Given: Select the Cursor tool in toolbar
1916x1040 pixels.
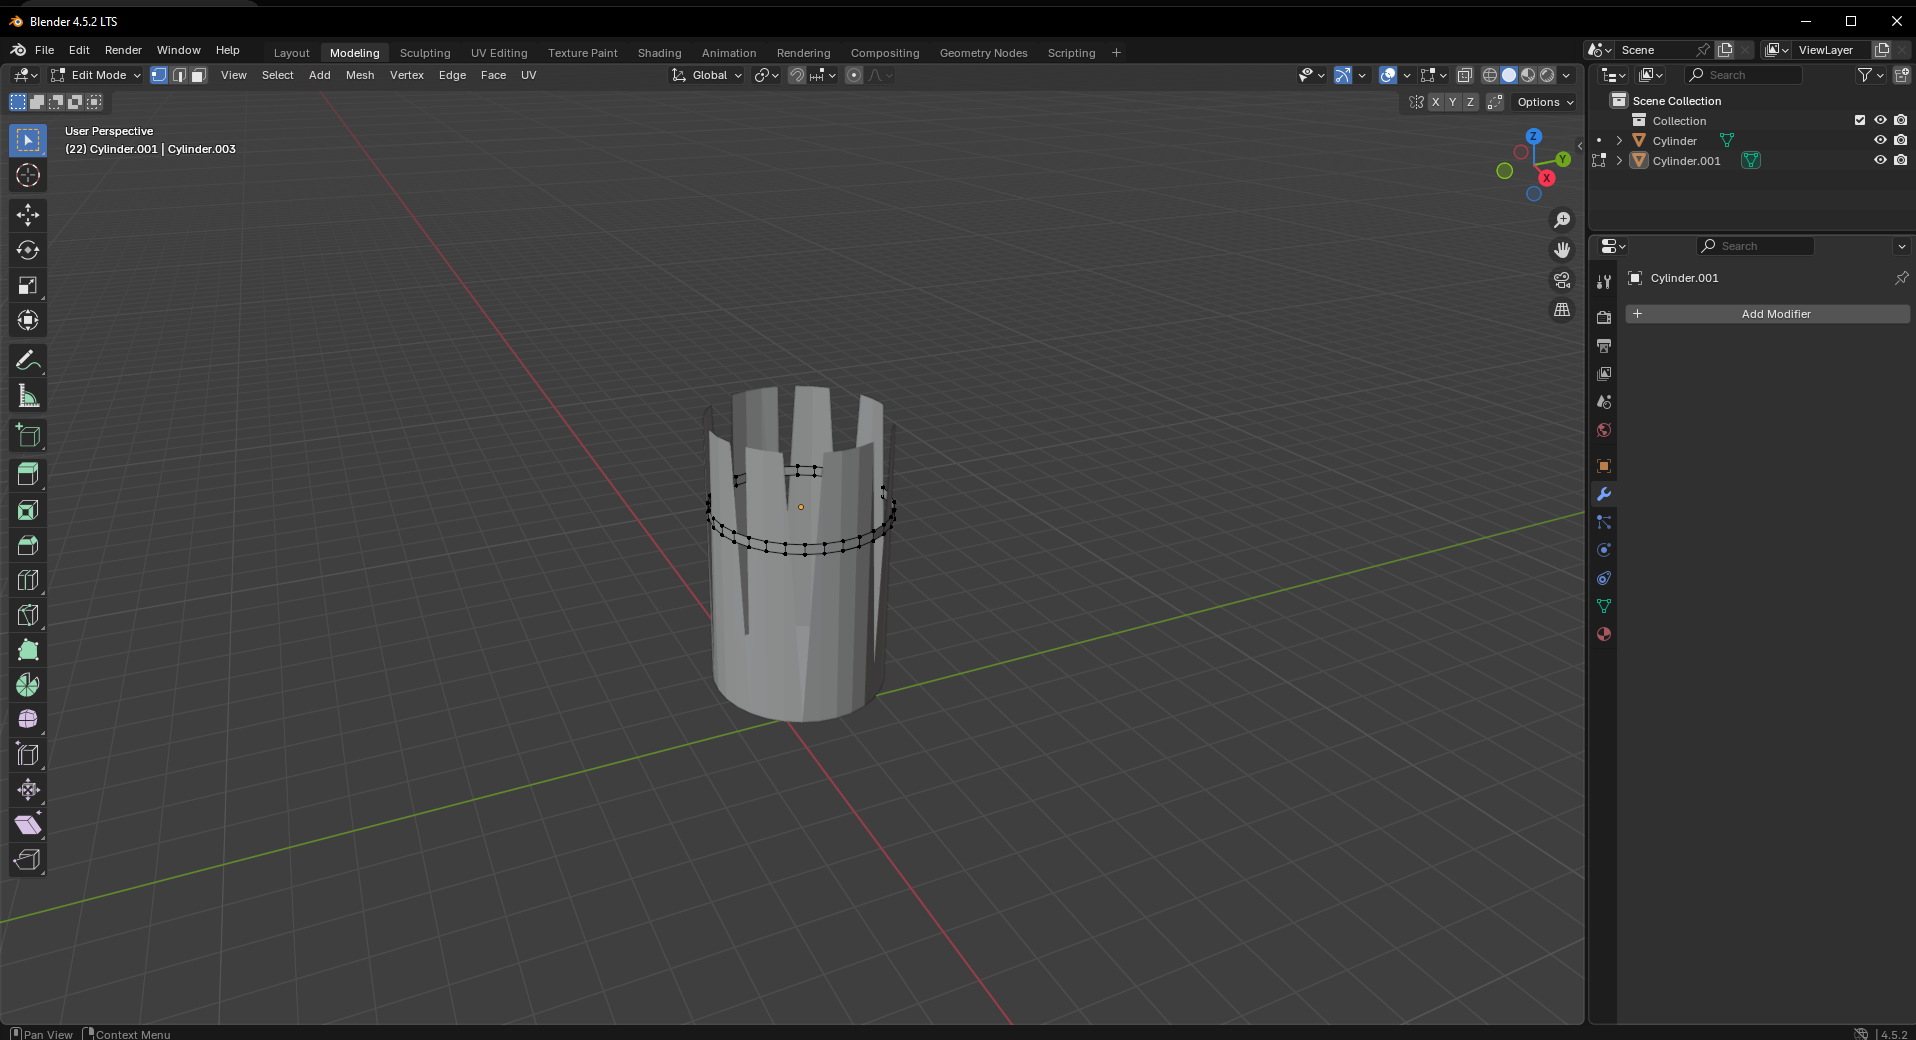Looking at the screenshot, I should (x=28, y=175).
